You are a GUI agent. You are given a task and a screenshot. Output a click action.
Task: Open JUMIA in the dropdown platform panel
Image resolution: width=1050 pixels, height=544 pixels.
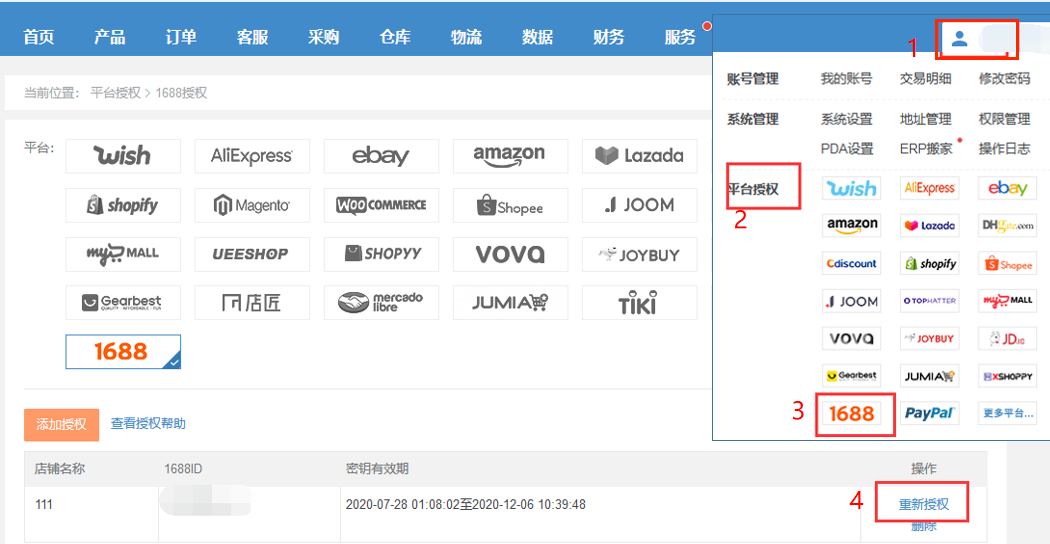[x=929, y=376]
